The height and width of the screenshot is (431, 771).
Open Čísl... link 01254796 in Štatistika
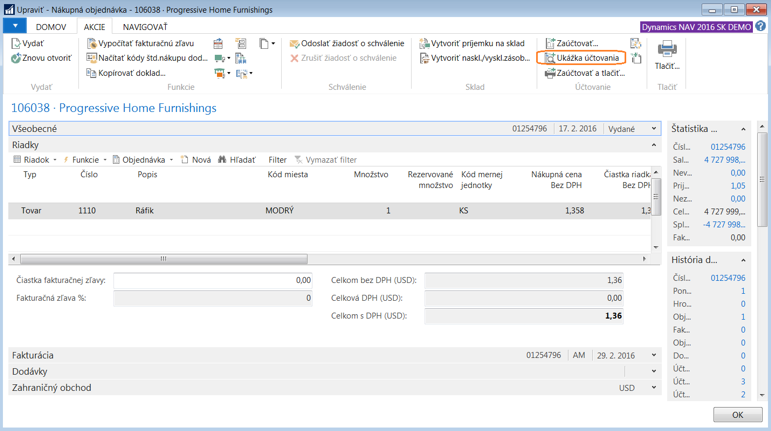coord(728,147)
